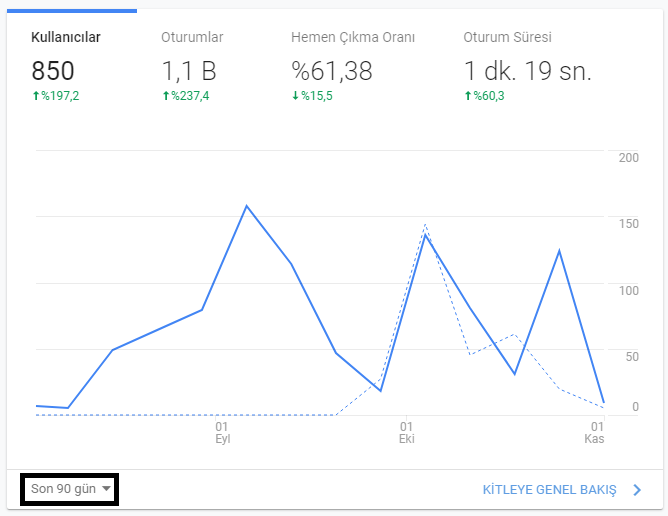Click the 01 Eyl date marker on the axis
668x516 pixels.
click(x=222, y=432)
